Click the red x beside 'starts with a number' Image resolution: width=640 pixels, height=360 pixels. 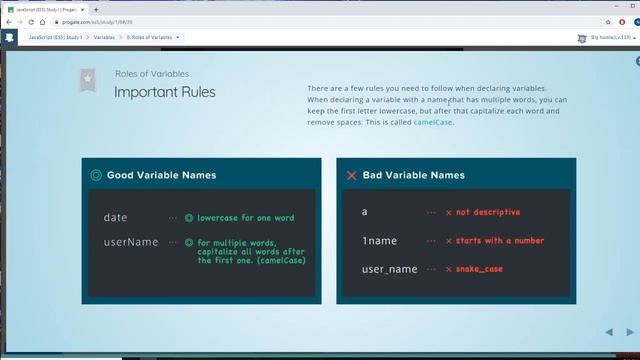coord(449,241)
